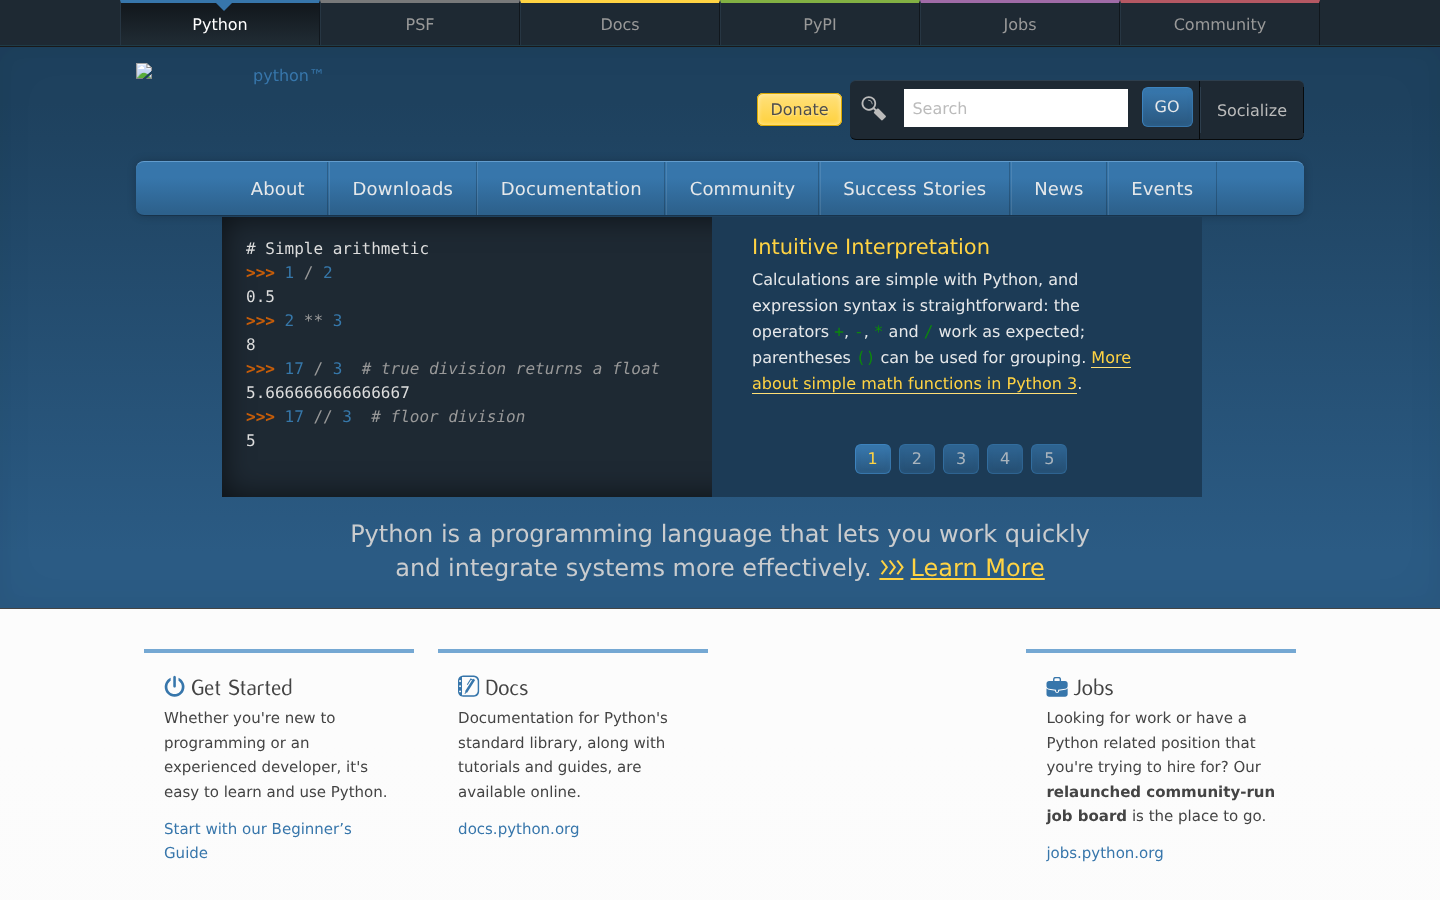
Task: Select the Community top-bar tab
Action: coord(1220,24)
